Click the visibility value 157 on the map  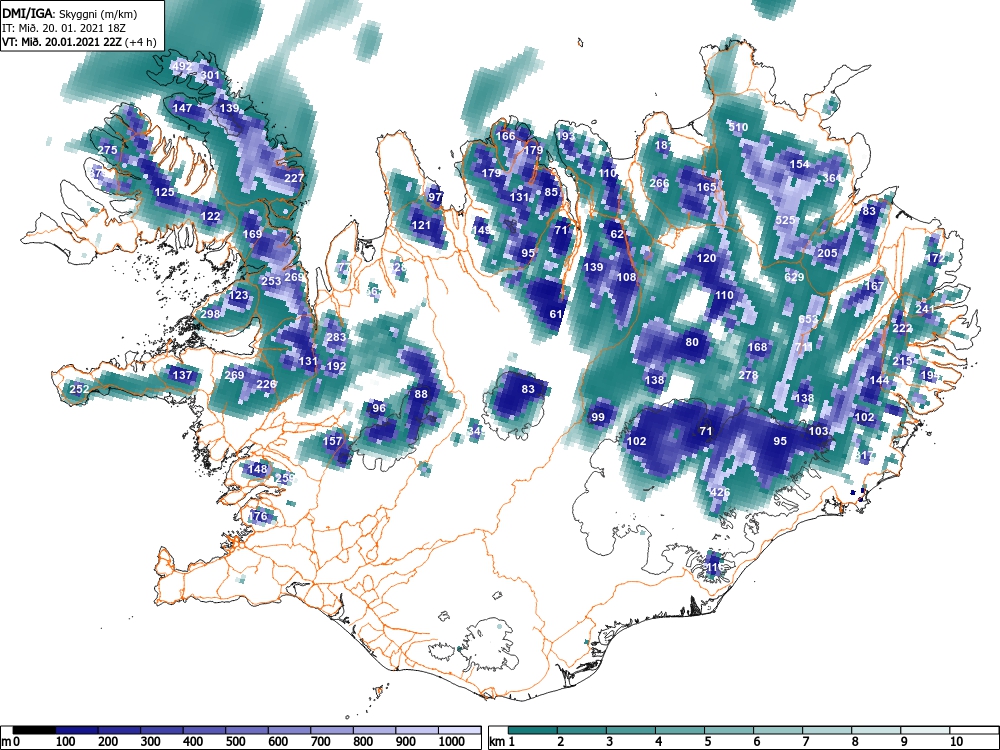coord(332,441)
